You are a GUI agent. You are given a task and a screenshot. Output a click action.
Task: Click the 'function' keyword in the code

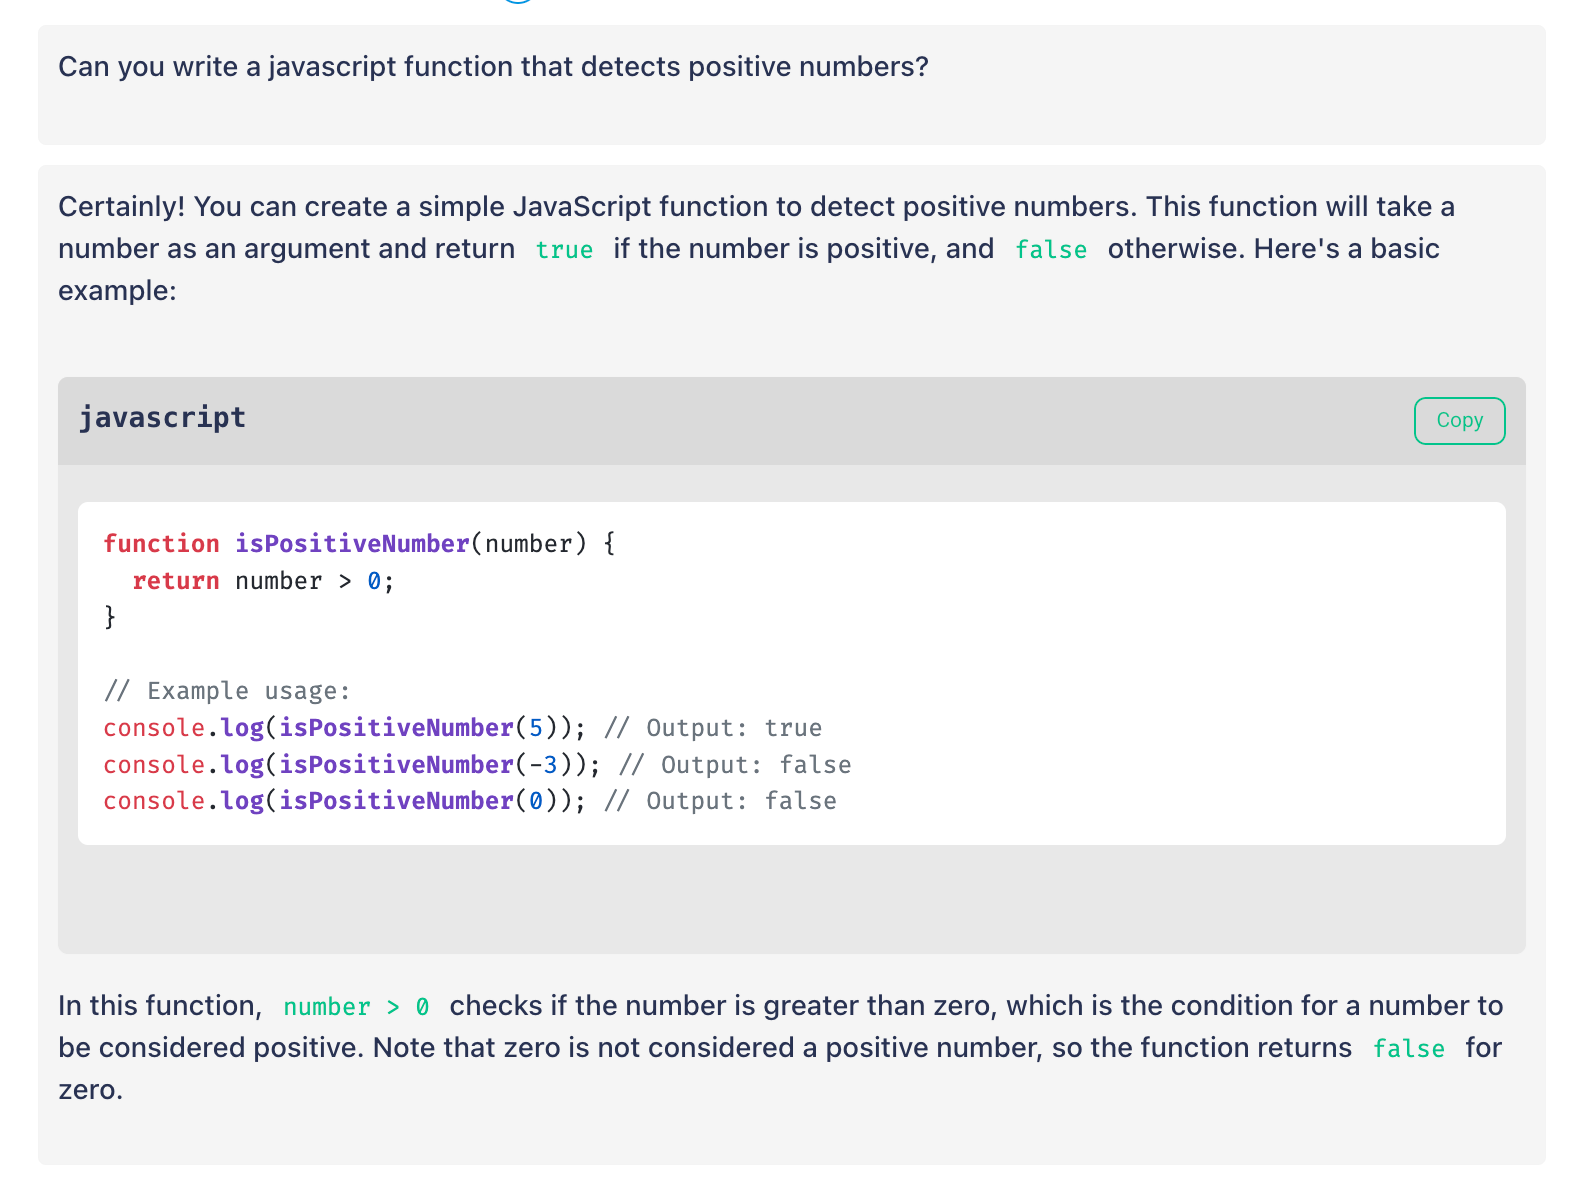tap(161, 544)
